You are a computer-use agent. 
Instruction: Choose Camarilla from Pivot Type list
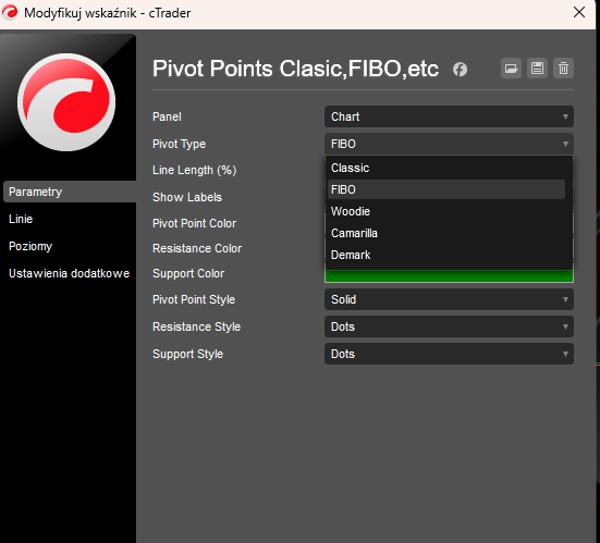click(446, 233)
